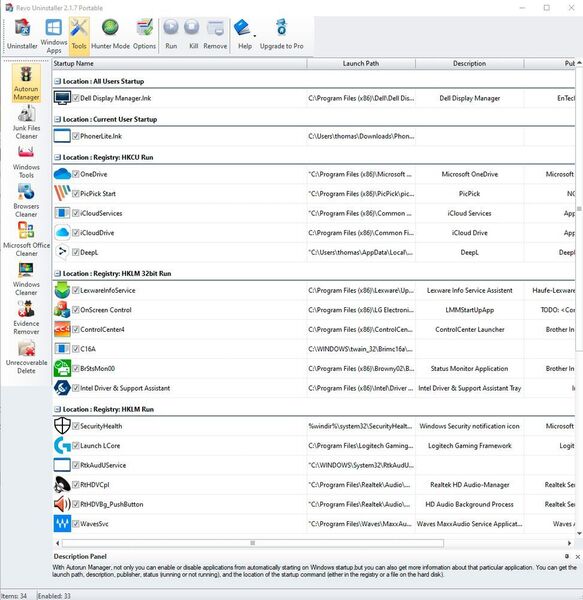Image resolution: width=583 pixels, height=600 pixels.
Task: Open the Options dialog
Action: 144,34
